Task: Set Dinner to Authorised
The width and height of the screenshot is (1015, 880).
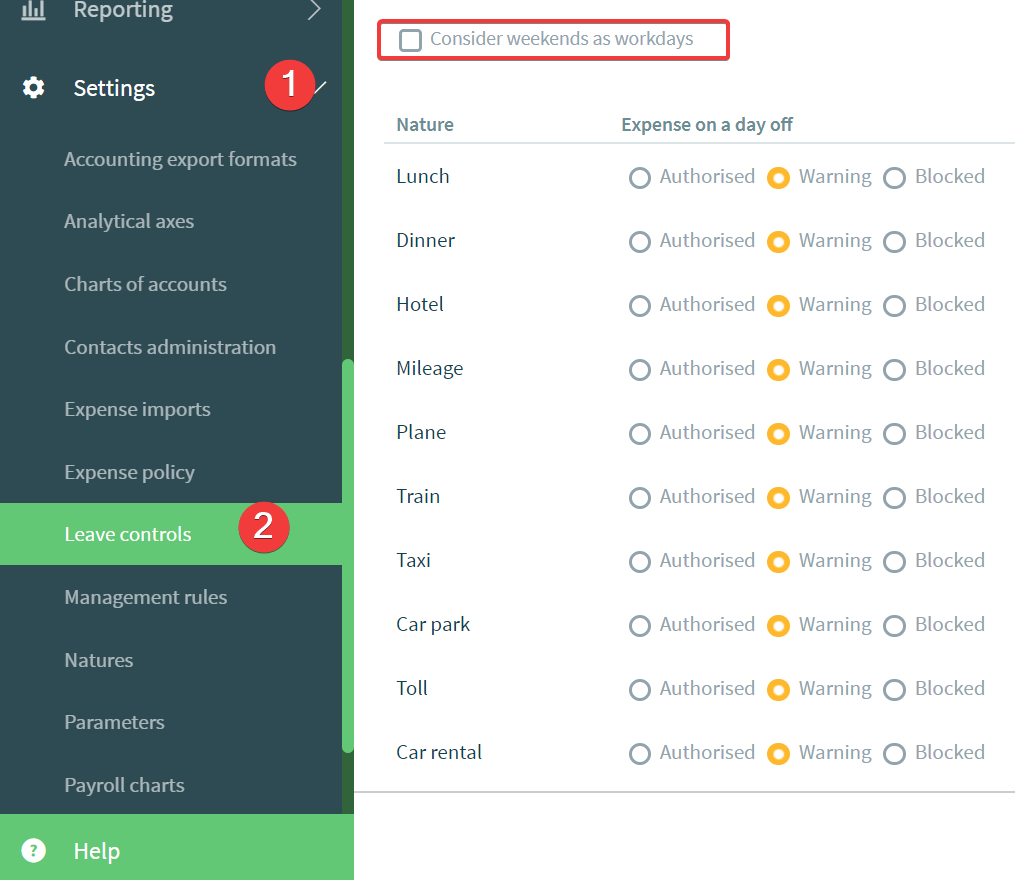Action: [x=640, y=242]
